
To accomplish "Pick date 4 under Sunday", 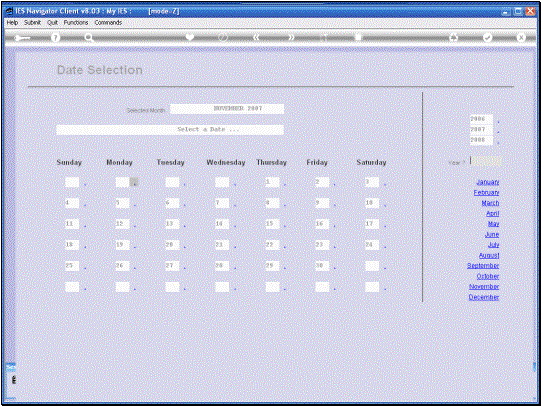I will [72, 203].
